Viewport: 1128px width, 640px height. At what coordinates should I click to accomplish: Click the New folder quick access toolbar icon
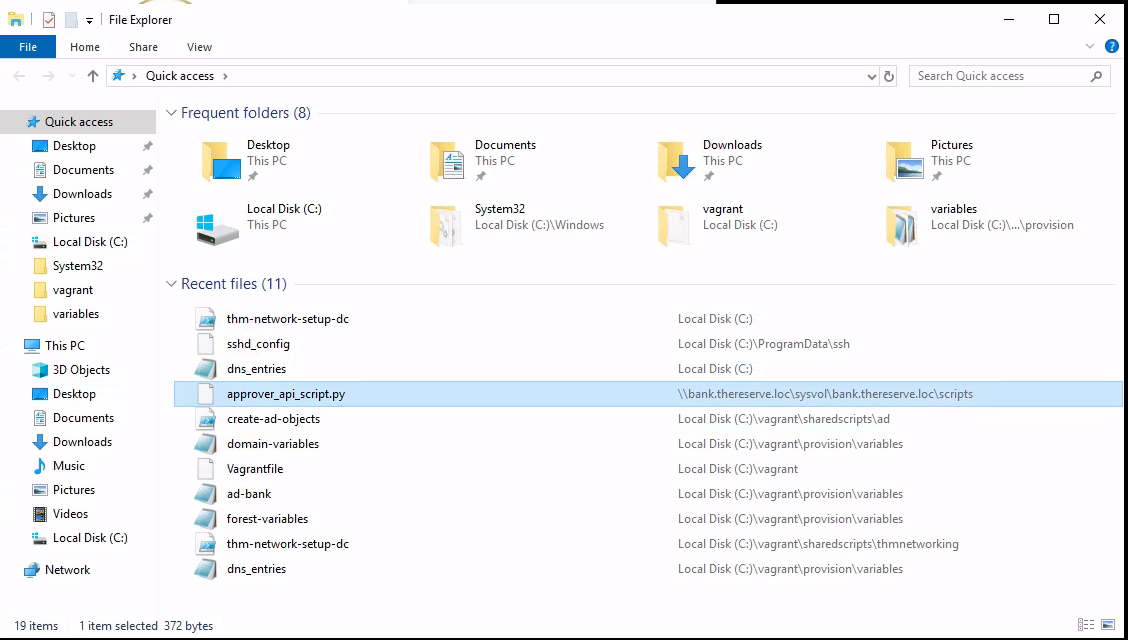pos(70,20)
